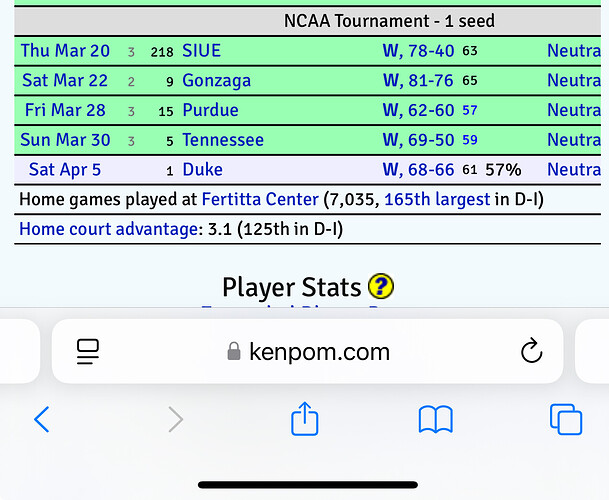View the W, 81-76 Gonzaga box score
The width and height of the screenshot is (609, 500).
click(418, 81)
